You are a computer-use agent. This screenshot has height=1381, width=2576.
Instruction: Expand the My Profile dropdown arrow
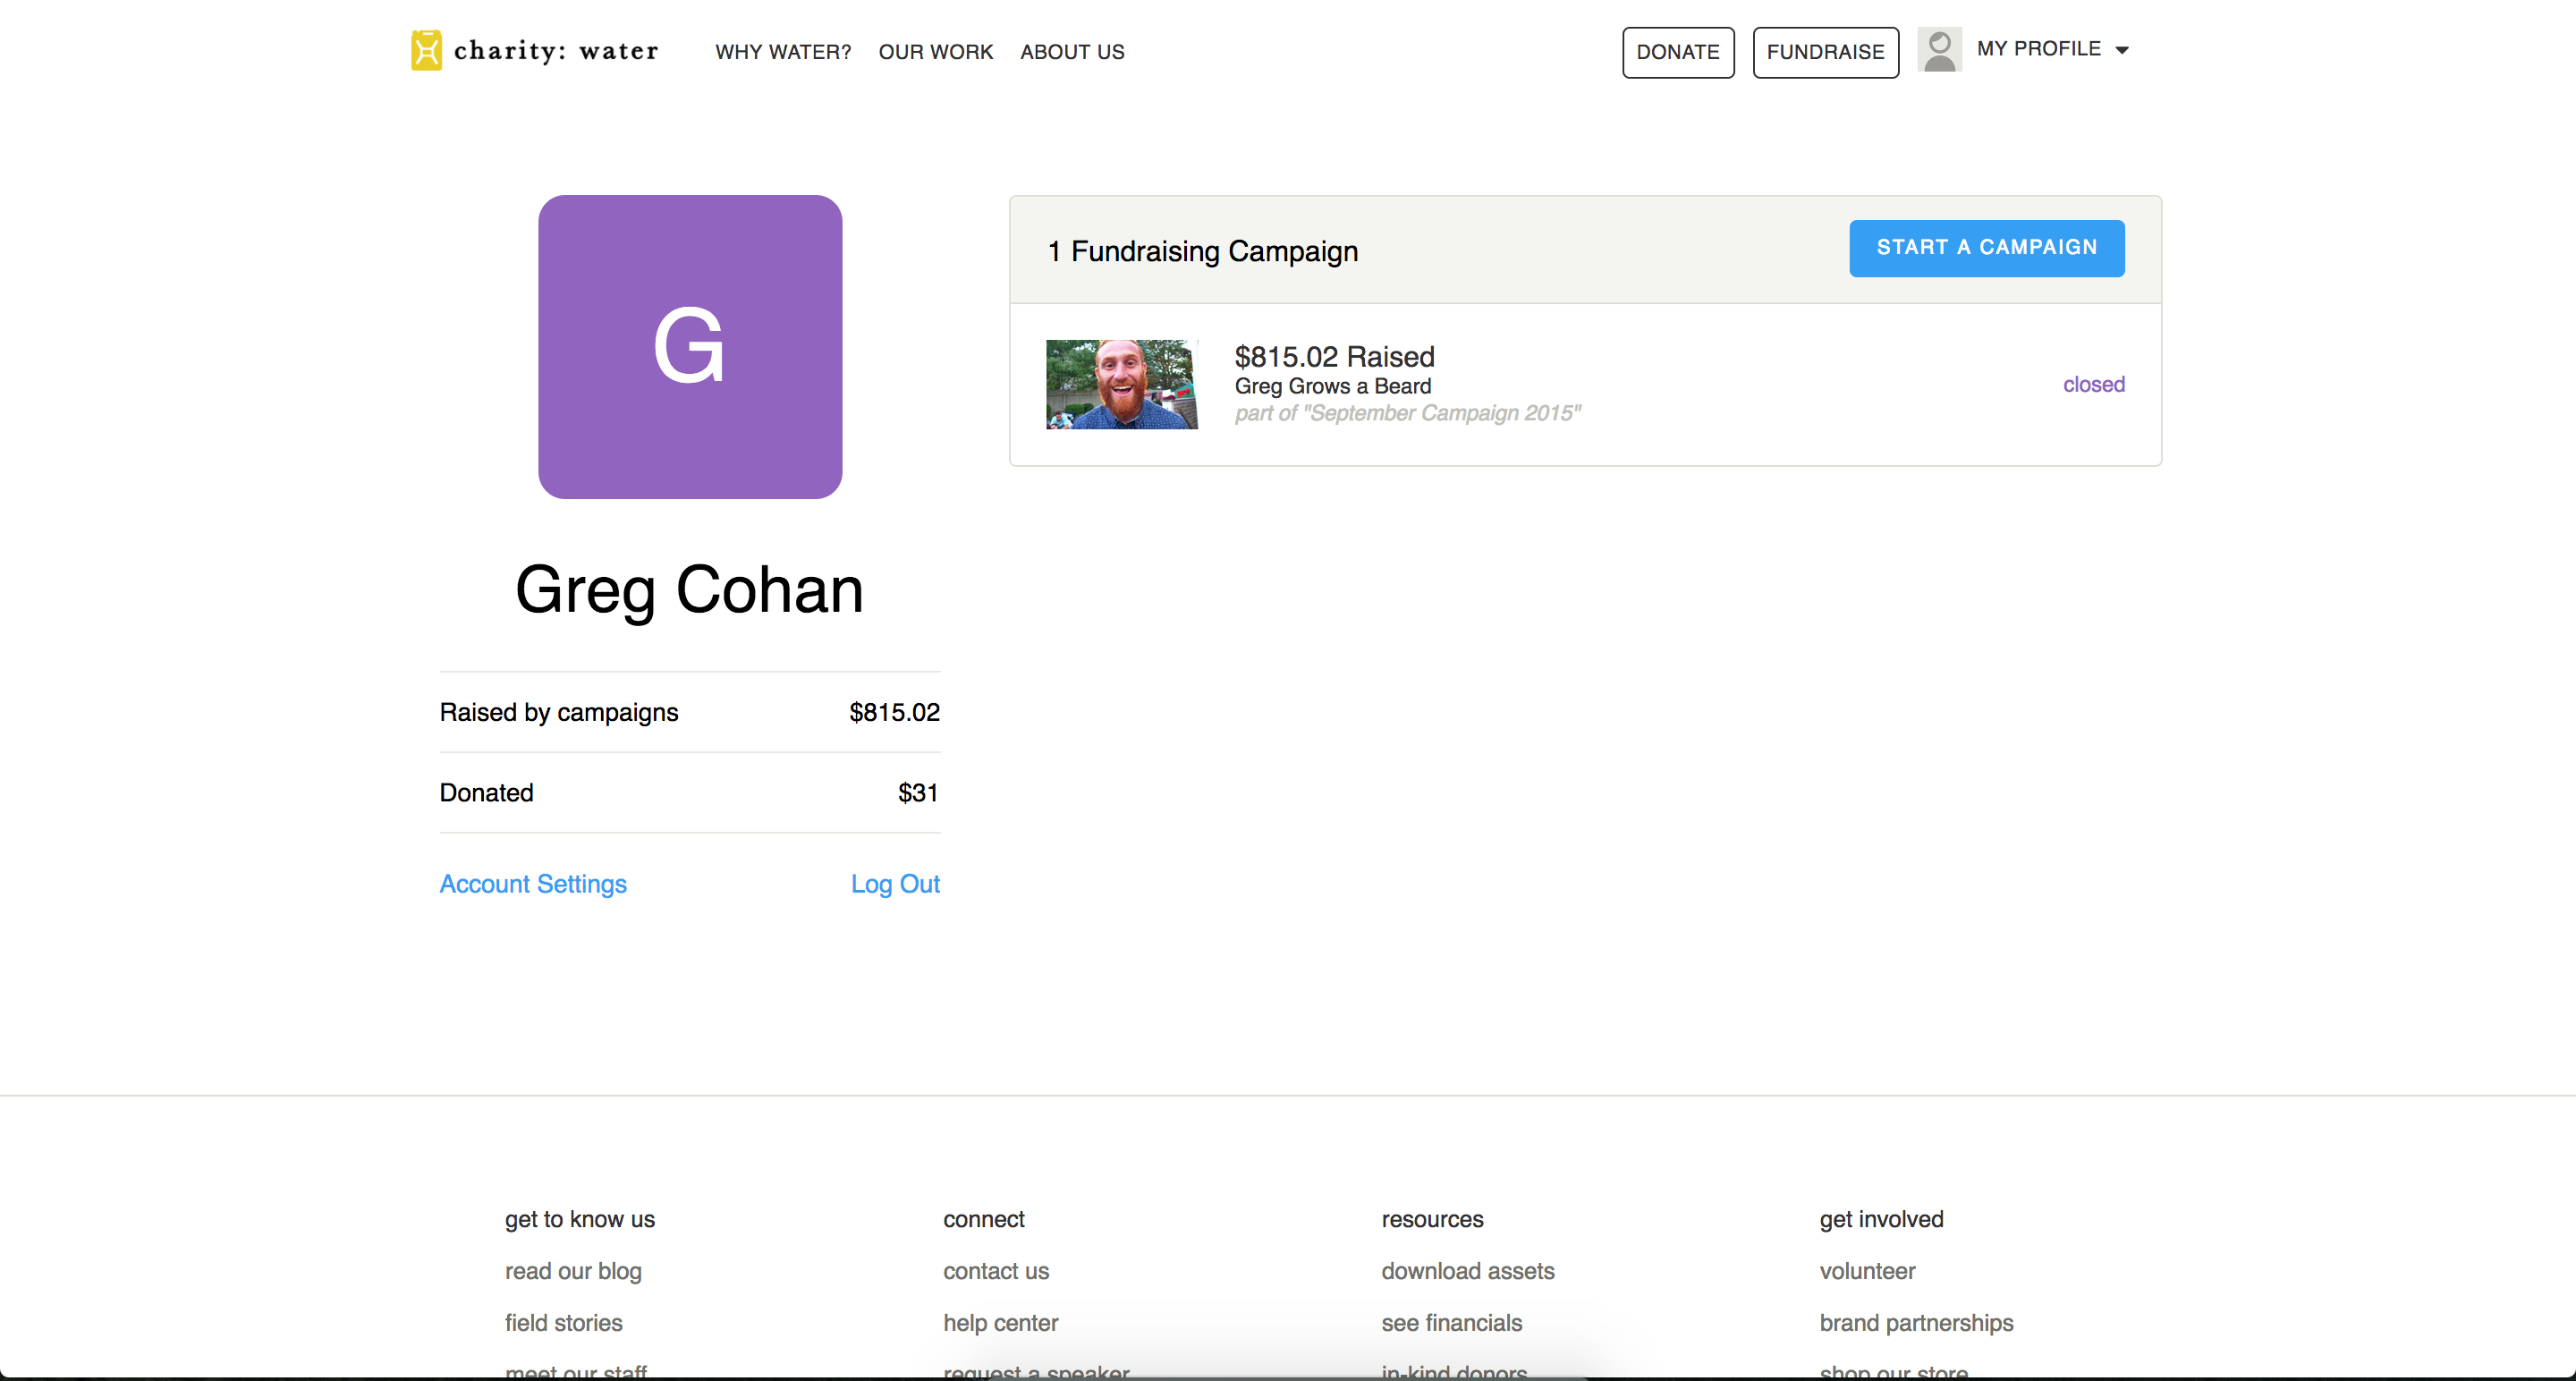pos(2121,50)
